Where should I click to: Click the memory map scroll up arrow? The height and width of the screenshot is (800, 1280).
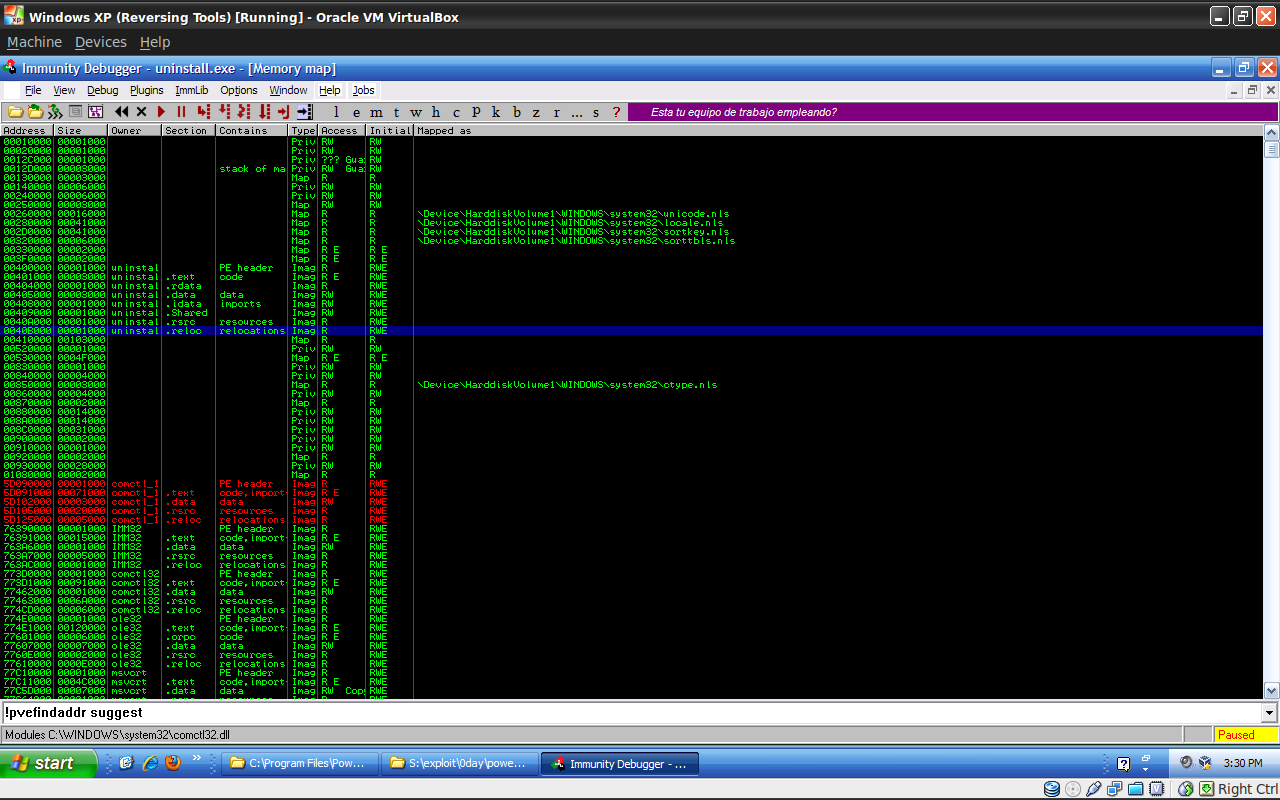click(x=1271, y=133)
